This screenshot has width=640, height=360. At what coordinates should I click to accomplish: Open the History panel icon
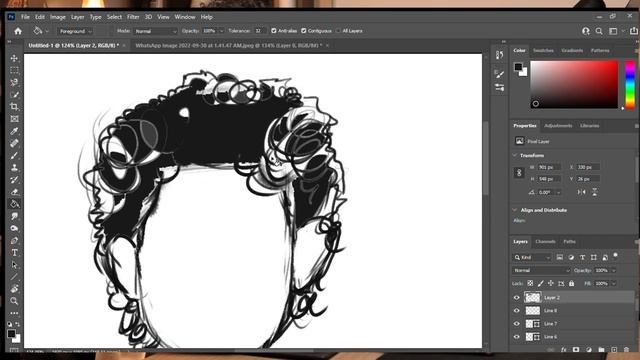500,55
